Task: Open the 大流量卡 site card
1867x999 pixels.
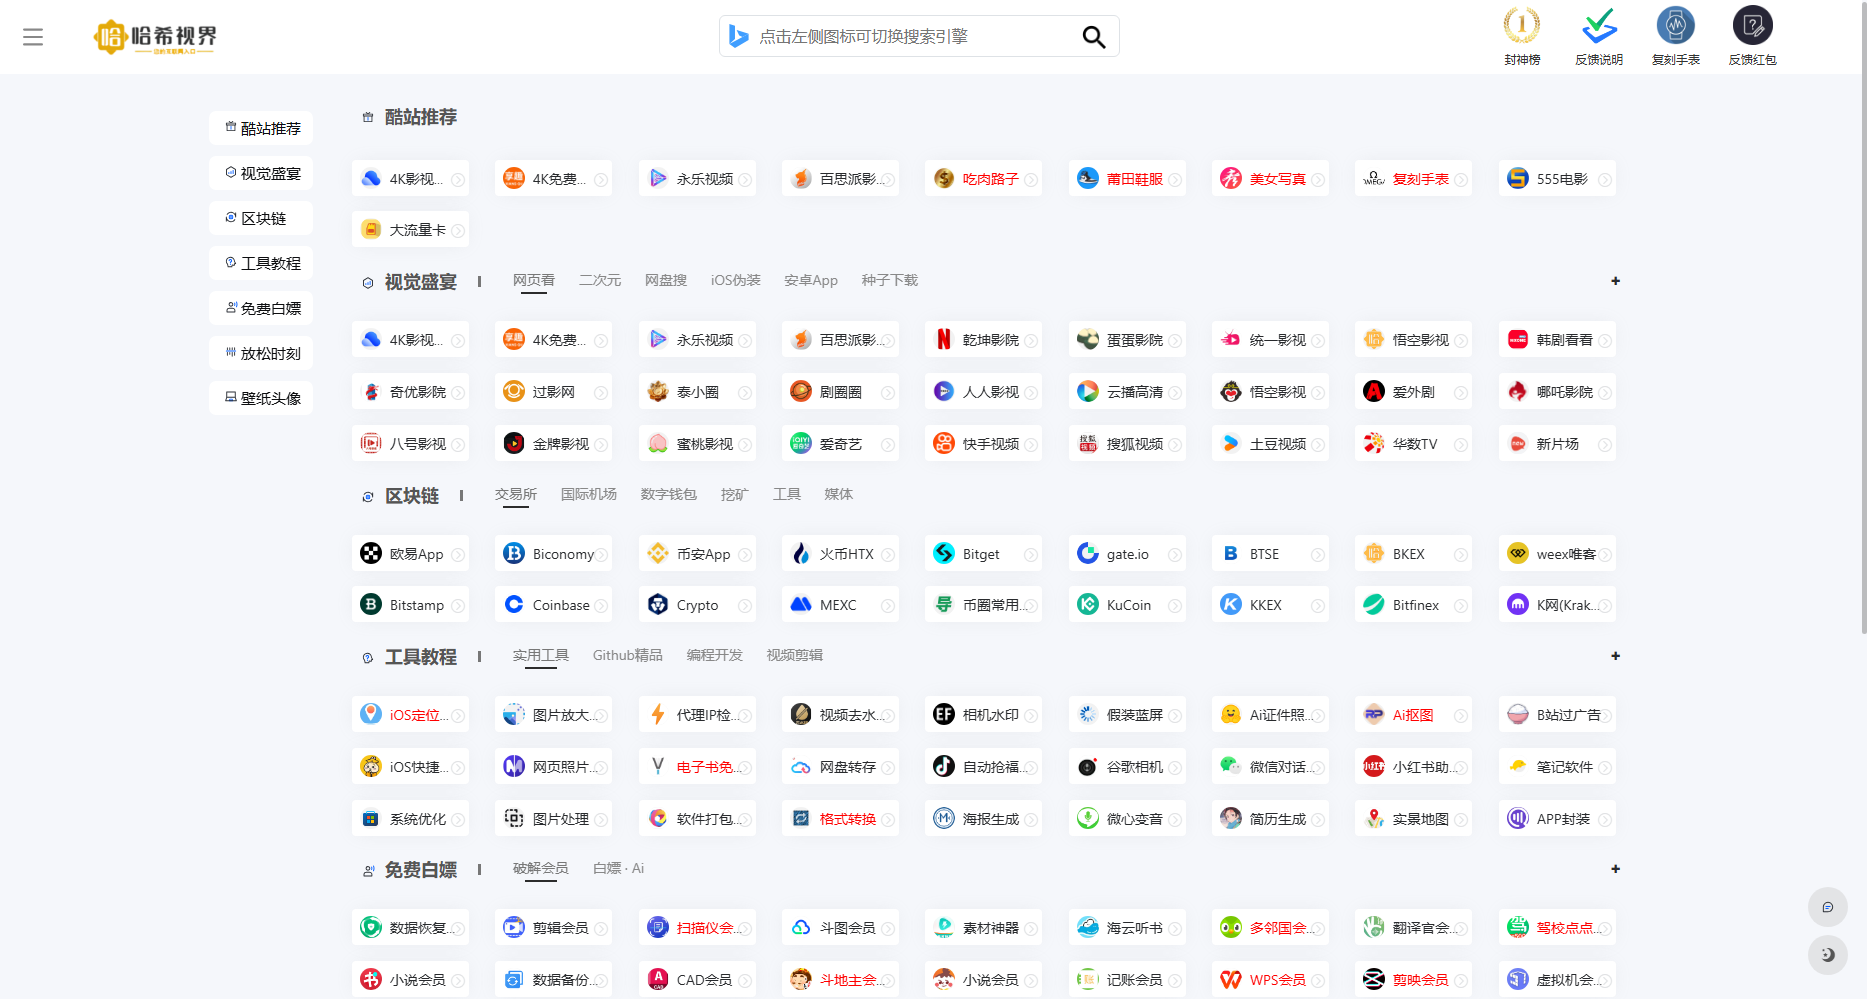Action: (x=410, y=230)
